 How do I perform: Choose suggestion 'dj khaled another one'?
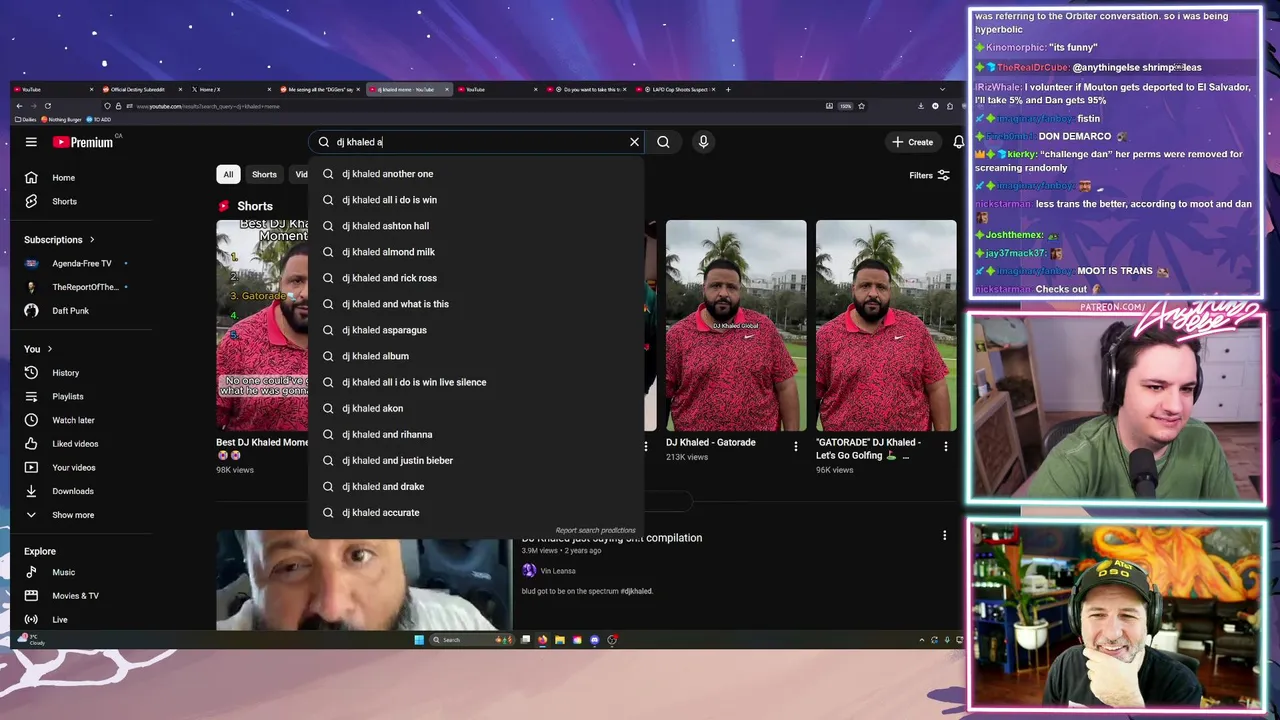pos(475,174)
